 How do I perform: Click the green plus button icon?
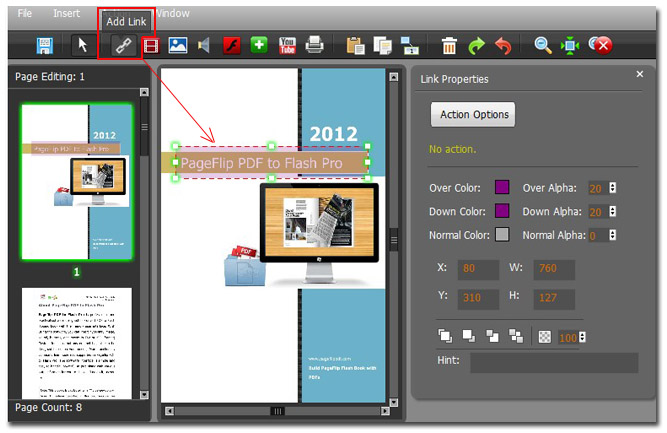[x=259, y=45]
